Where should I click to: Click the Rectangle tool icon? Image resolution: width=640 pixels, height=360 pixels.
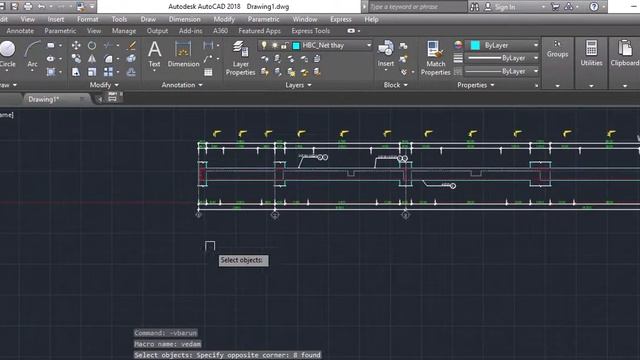point(51,45)
